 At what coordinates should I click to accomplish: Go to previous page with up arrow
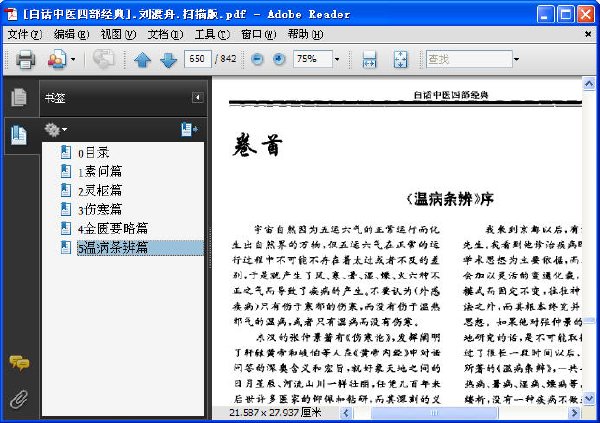(142, 60)
